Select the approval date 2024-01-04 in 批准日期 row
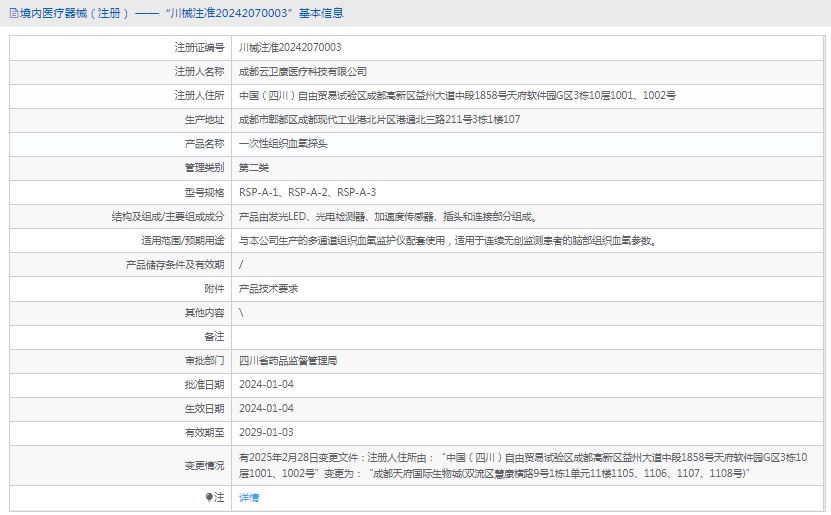Screen dimensions: 831x515 (266, 384)
